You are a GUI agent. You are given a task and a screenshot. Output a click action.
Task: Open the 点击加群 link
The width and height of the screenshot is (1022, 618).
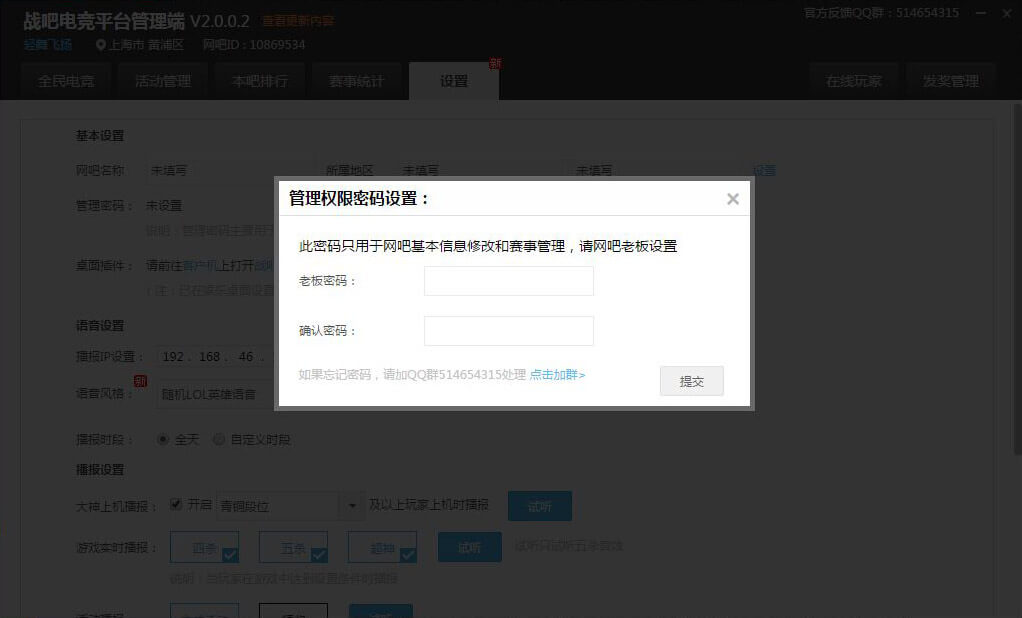pyautogui.click(x=557, y=375)
